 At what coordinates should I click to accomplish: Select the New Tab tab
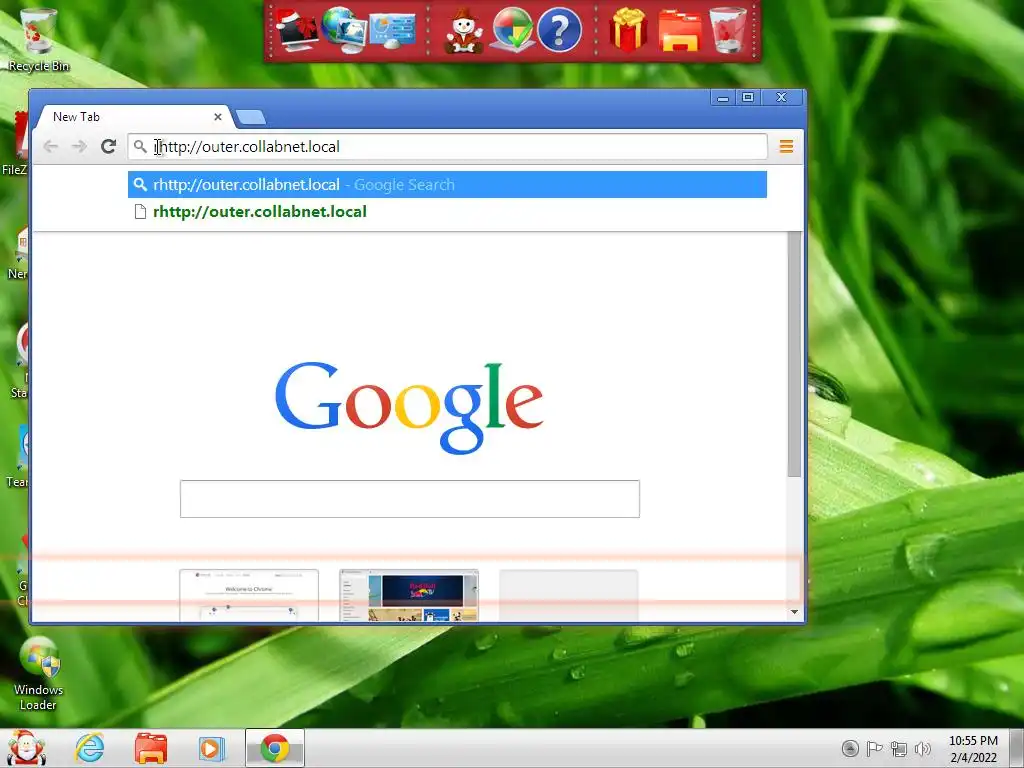[134, 117]
